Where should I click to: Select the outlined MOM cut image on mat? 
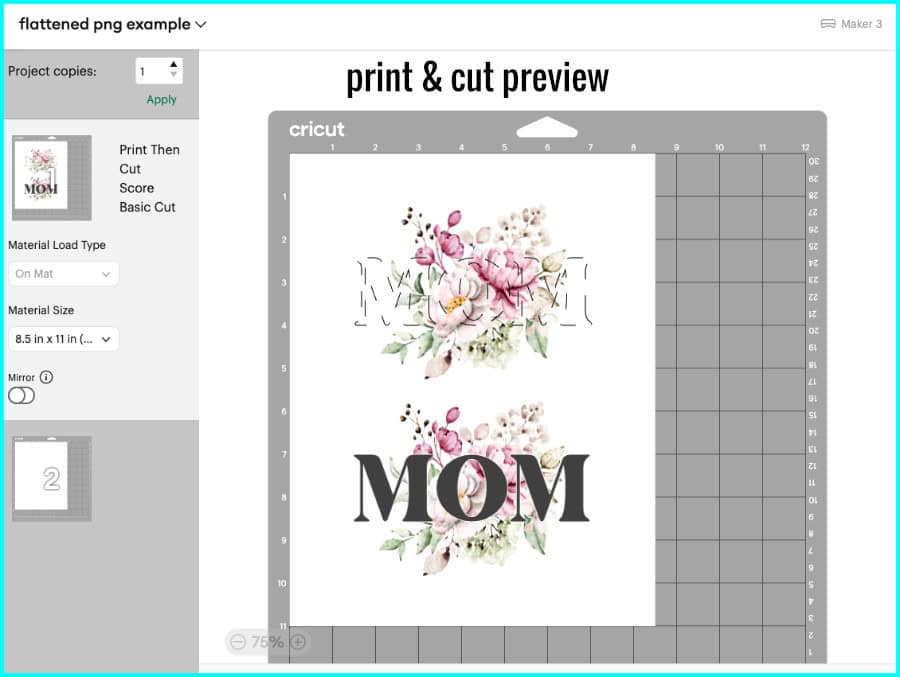(472, 291)
